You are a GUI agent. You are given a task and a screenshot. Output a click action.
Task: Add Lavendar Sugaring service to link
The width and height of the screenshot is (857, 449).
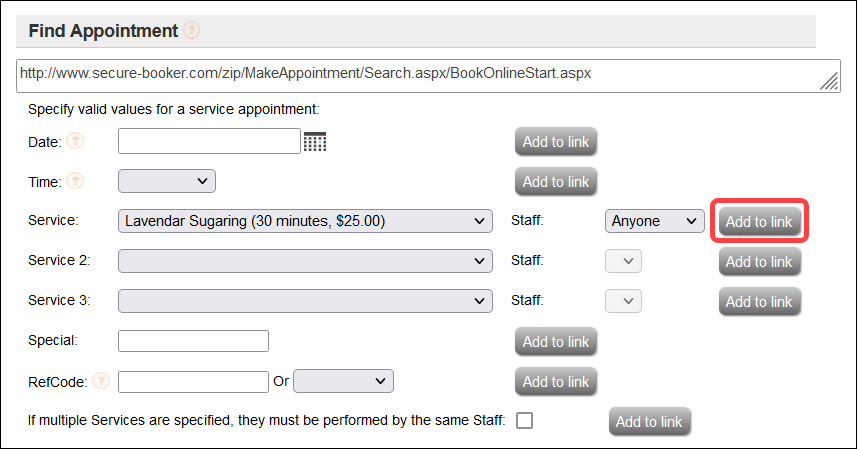click(x=759, y=221)
